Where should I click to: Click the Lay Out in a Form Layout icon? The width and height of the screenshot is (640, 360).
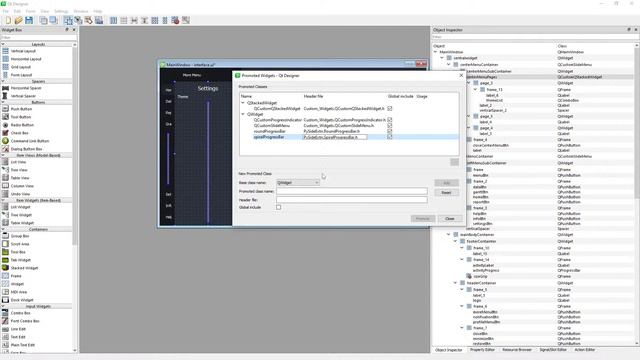tap(165, 20)
